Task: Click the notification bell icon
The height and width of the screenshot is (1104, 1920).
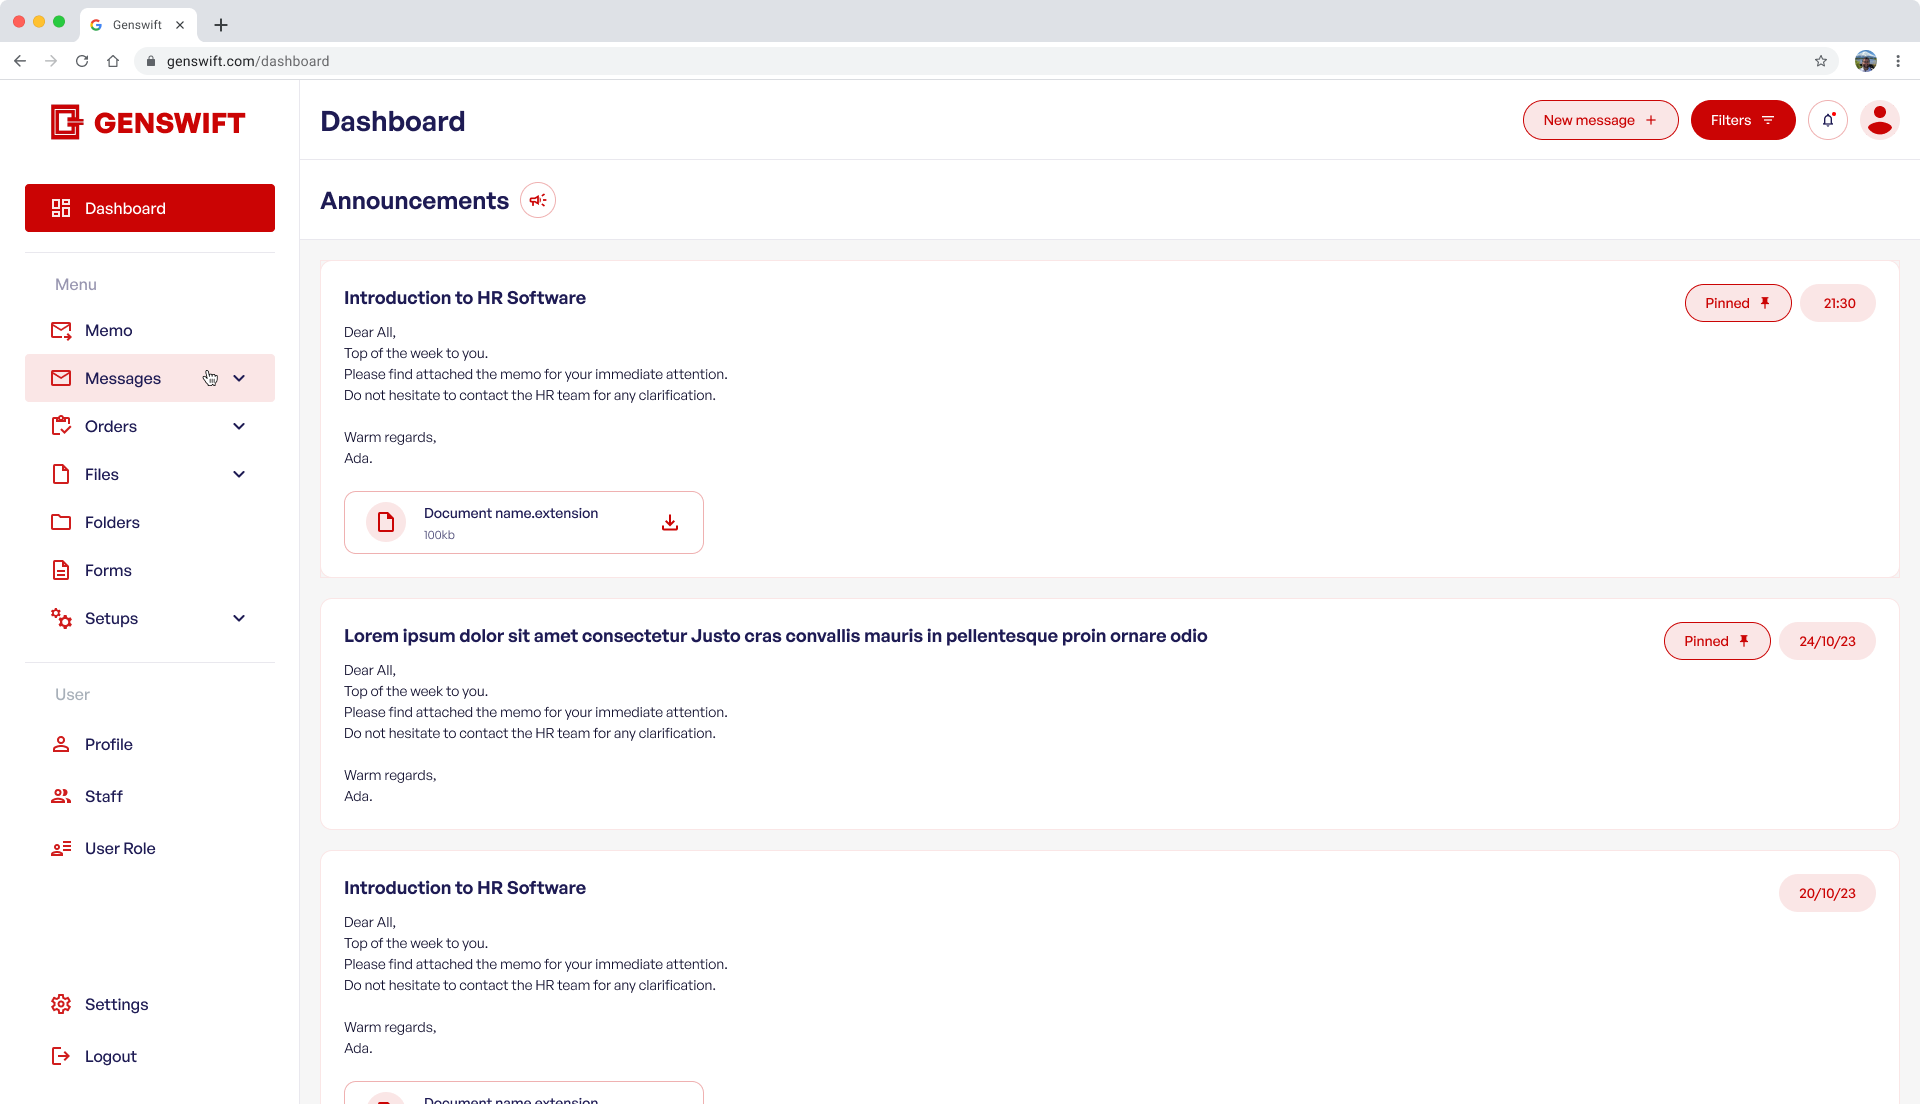Action: (1828, 120)
